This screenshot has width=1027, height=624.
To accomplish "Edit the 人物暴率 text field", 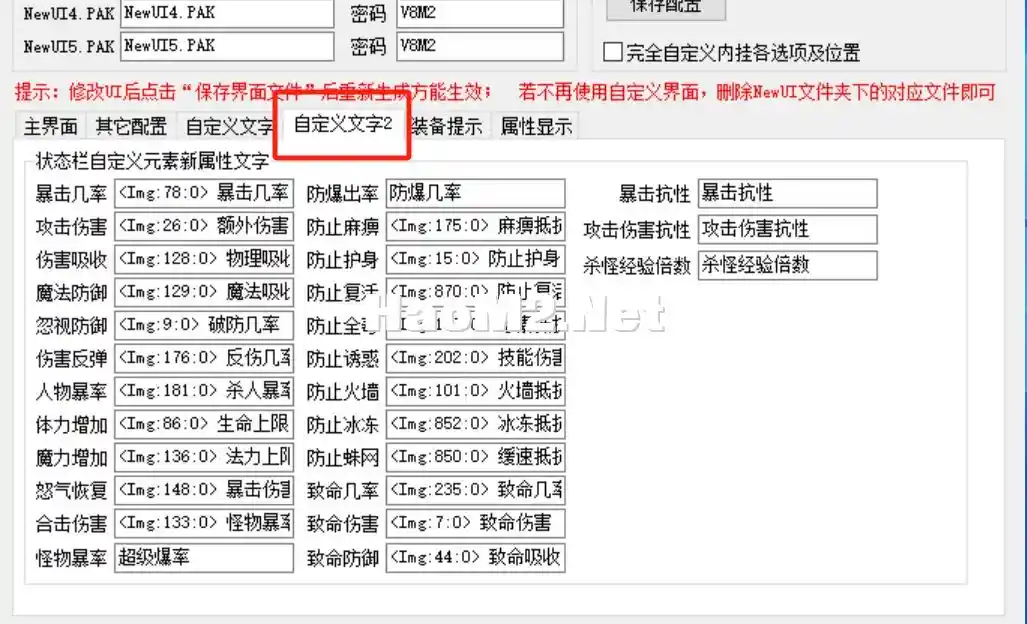I will coord(204,392).
